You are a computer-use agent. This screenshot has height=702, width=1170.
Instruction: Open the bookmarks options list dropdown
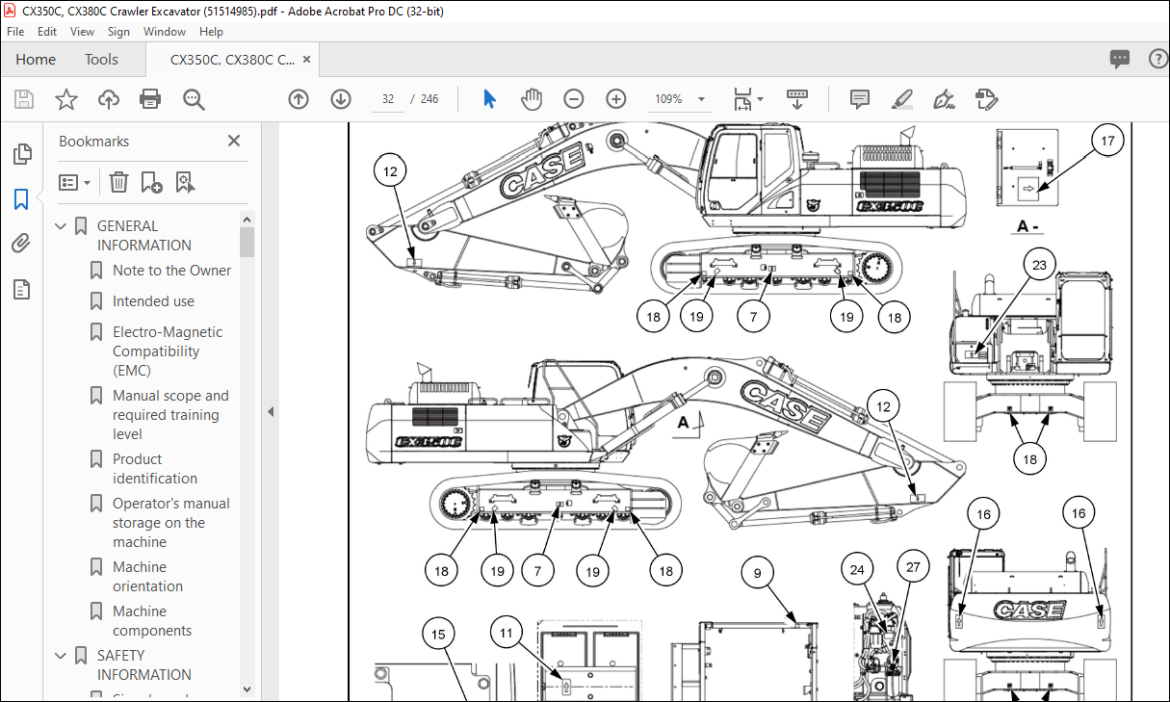click(x=75, y=182)
